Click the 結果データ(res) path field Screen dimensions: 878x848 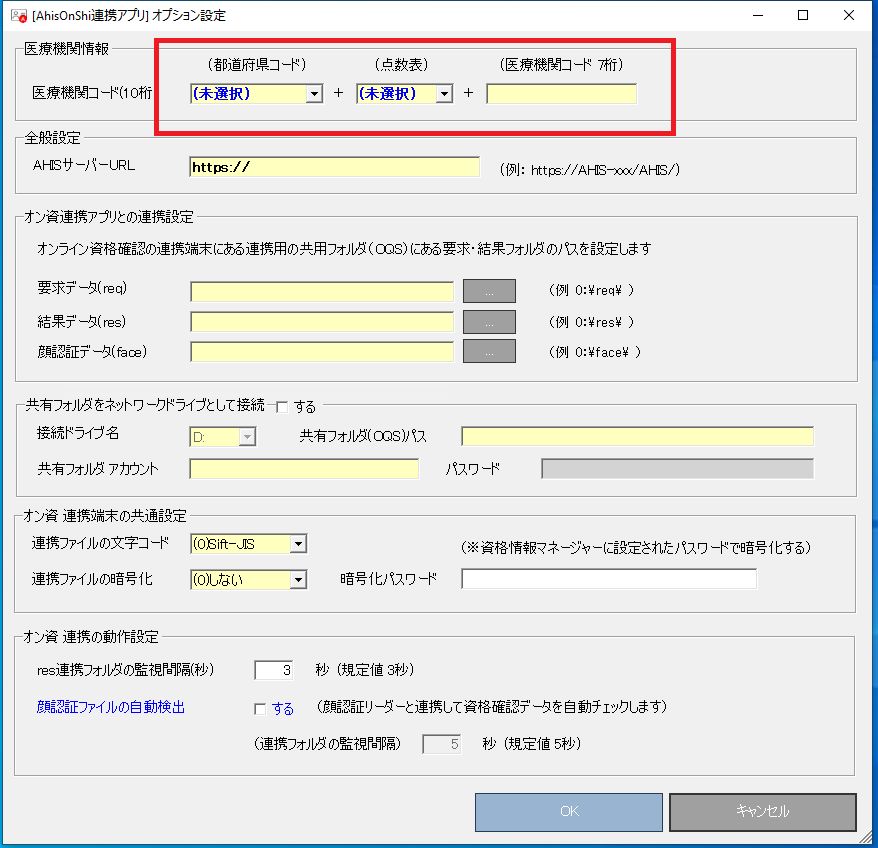pos(322,322)
